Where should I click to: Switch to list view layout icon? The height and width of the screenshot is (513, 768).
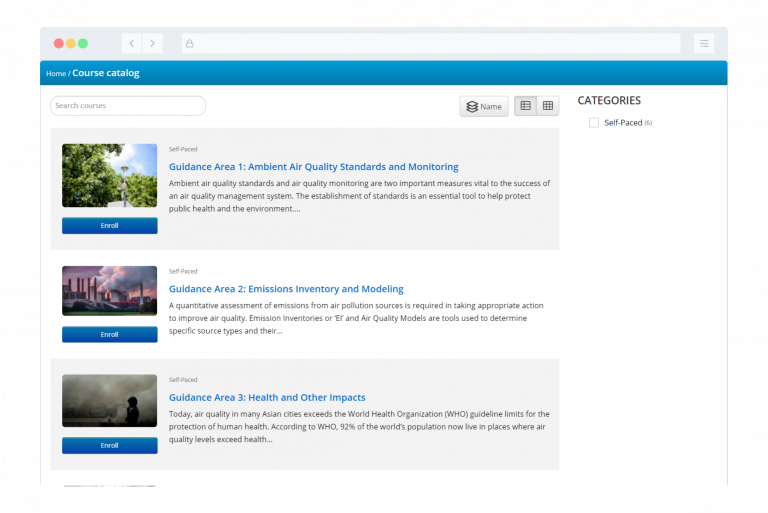tap(526, 106)
